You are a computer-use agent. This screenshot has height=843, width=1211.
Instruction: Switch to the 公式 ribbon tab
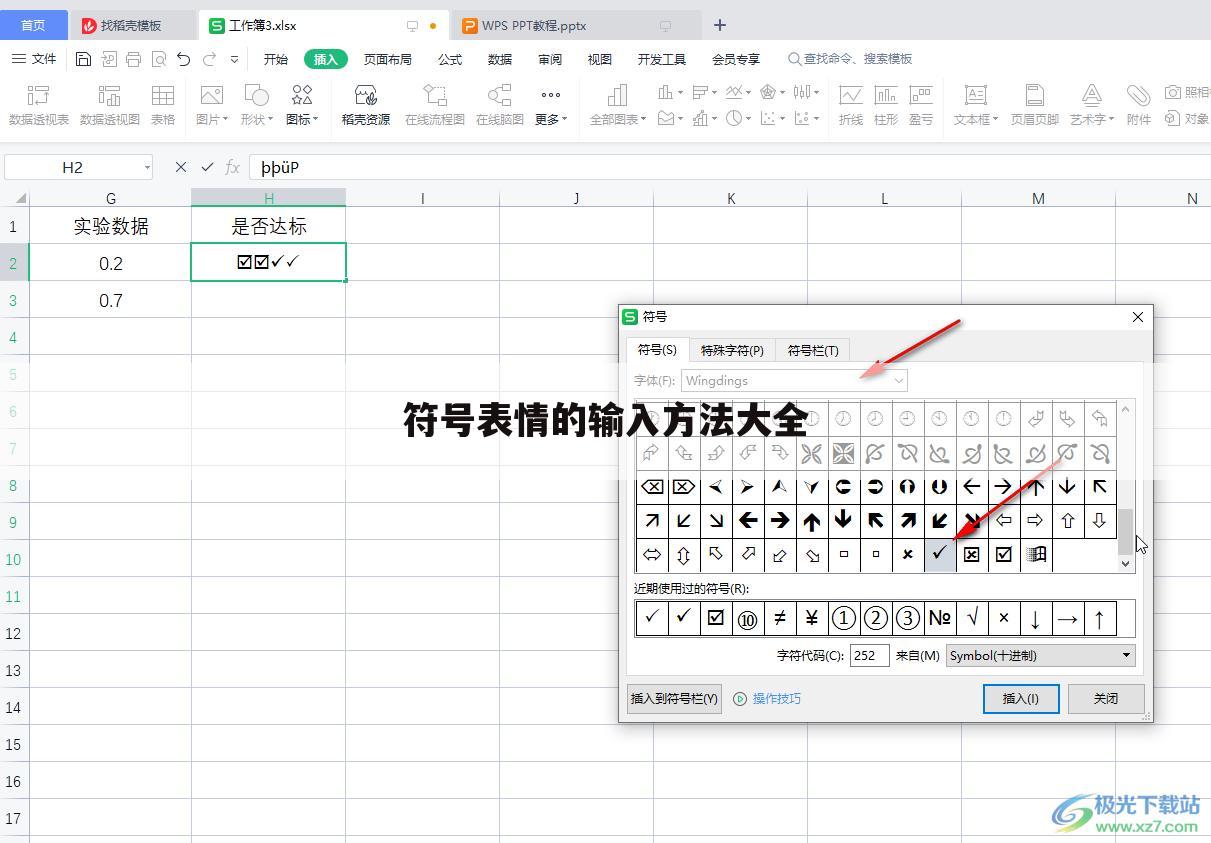click(450, 59)
